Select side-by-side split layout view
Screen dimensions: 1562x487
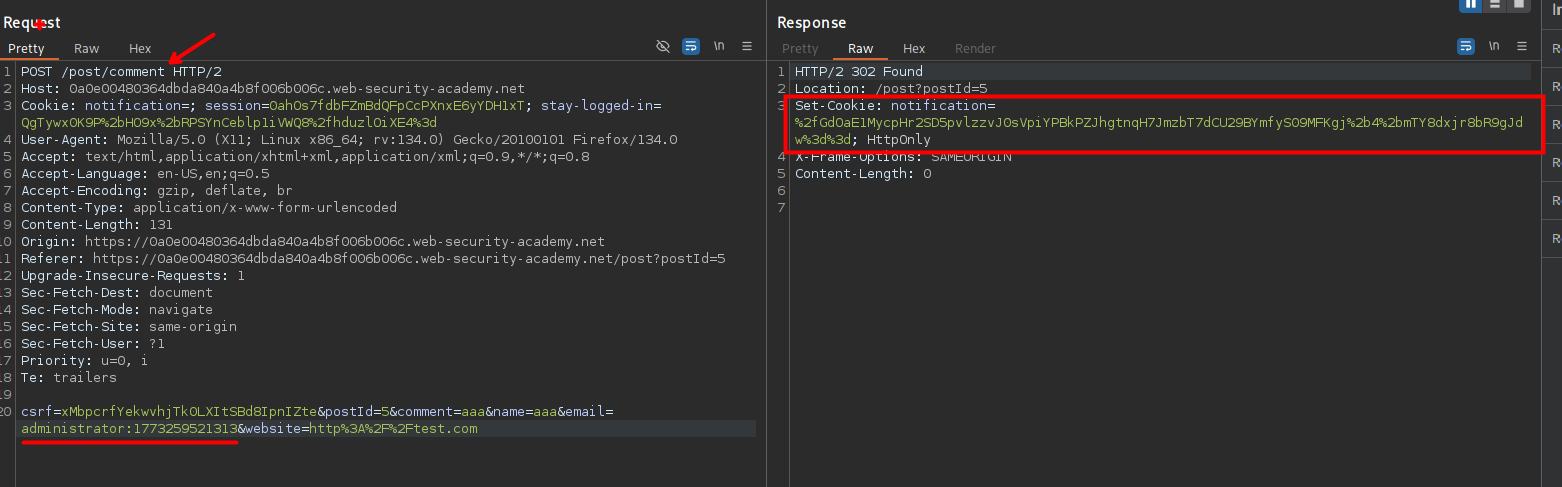pos(1471,4)
